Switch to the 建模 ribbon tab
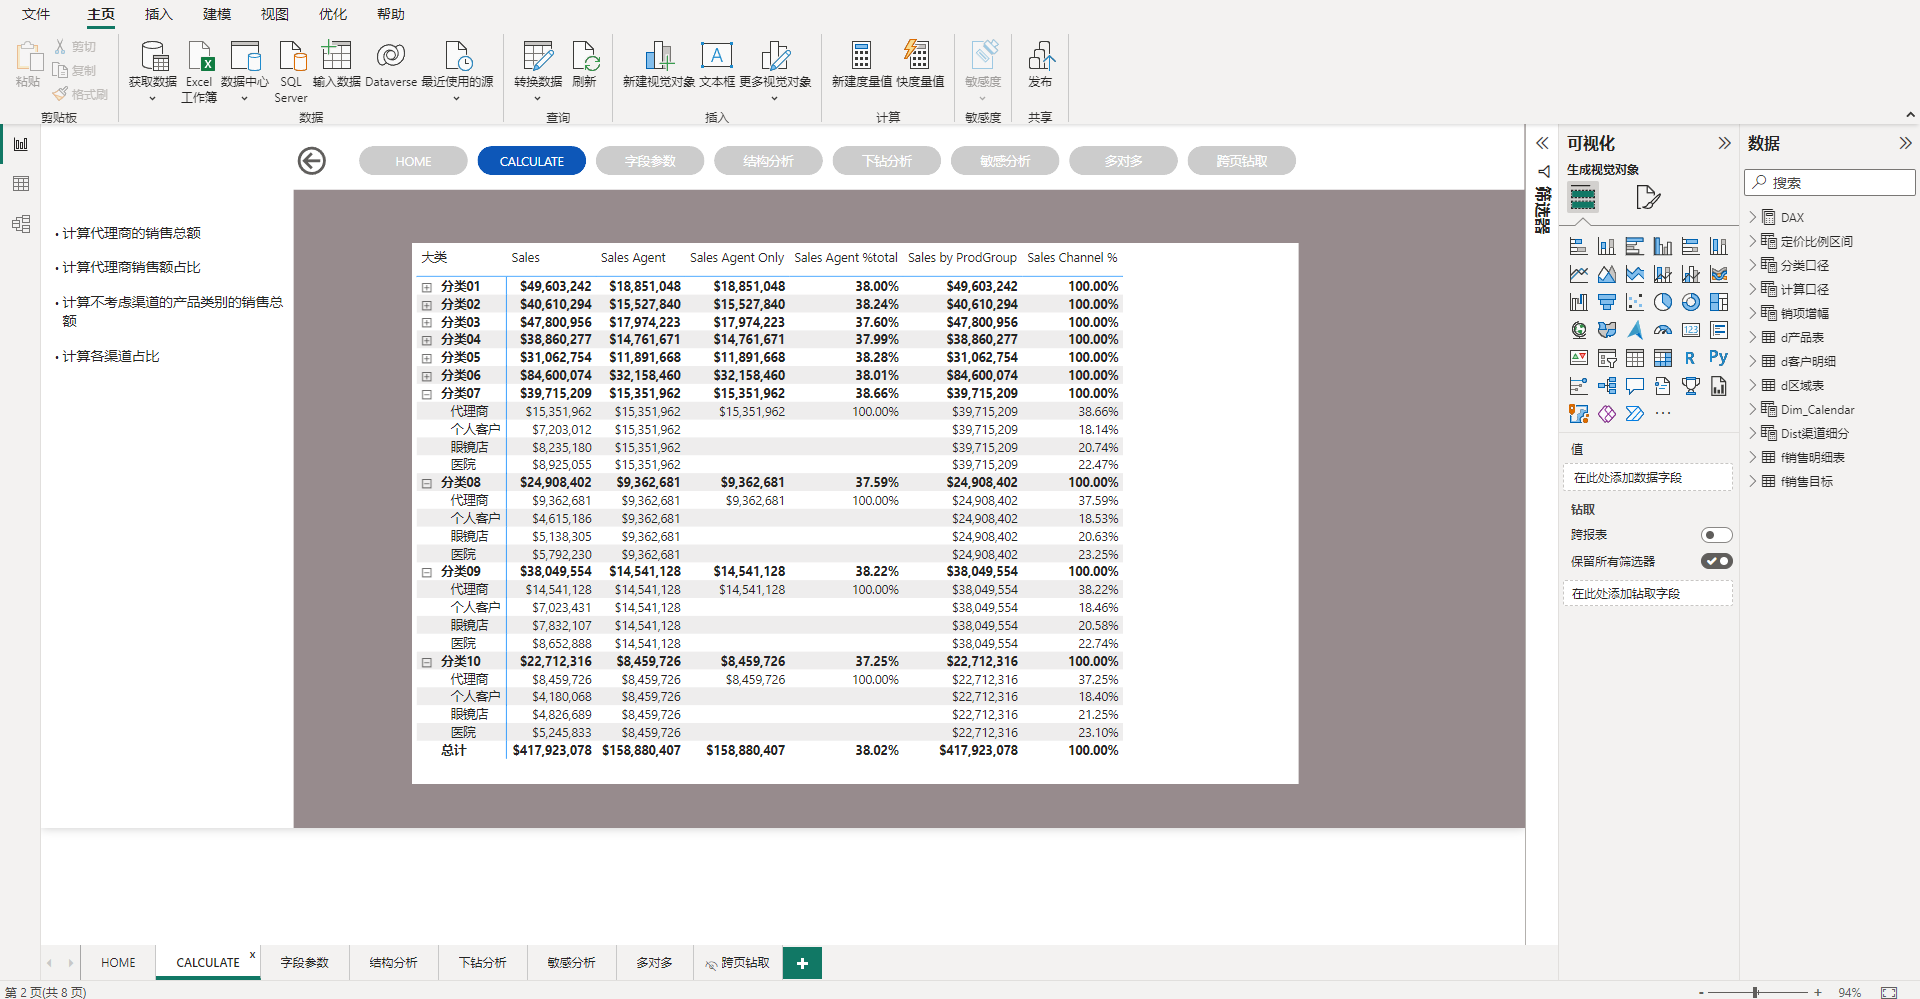This screenshot has height=999, width=1920. [x=216, y=14]
